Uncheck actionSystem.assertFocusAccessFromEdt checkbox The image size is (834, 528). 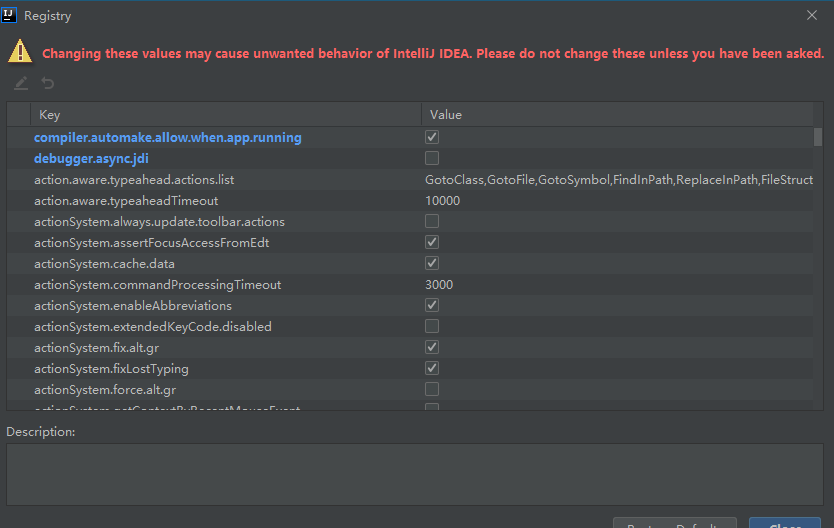(432, 242)
